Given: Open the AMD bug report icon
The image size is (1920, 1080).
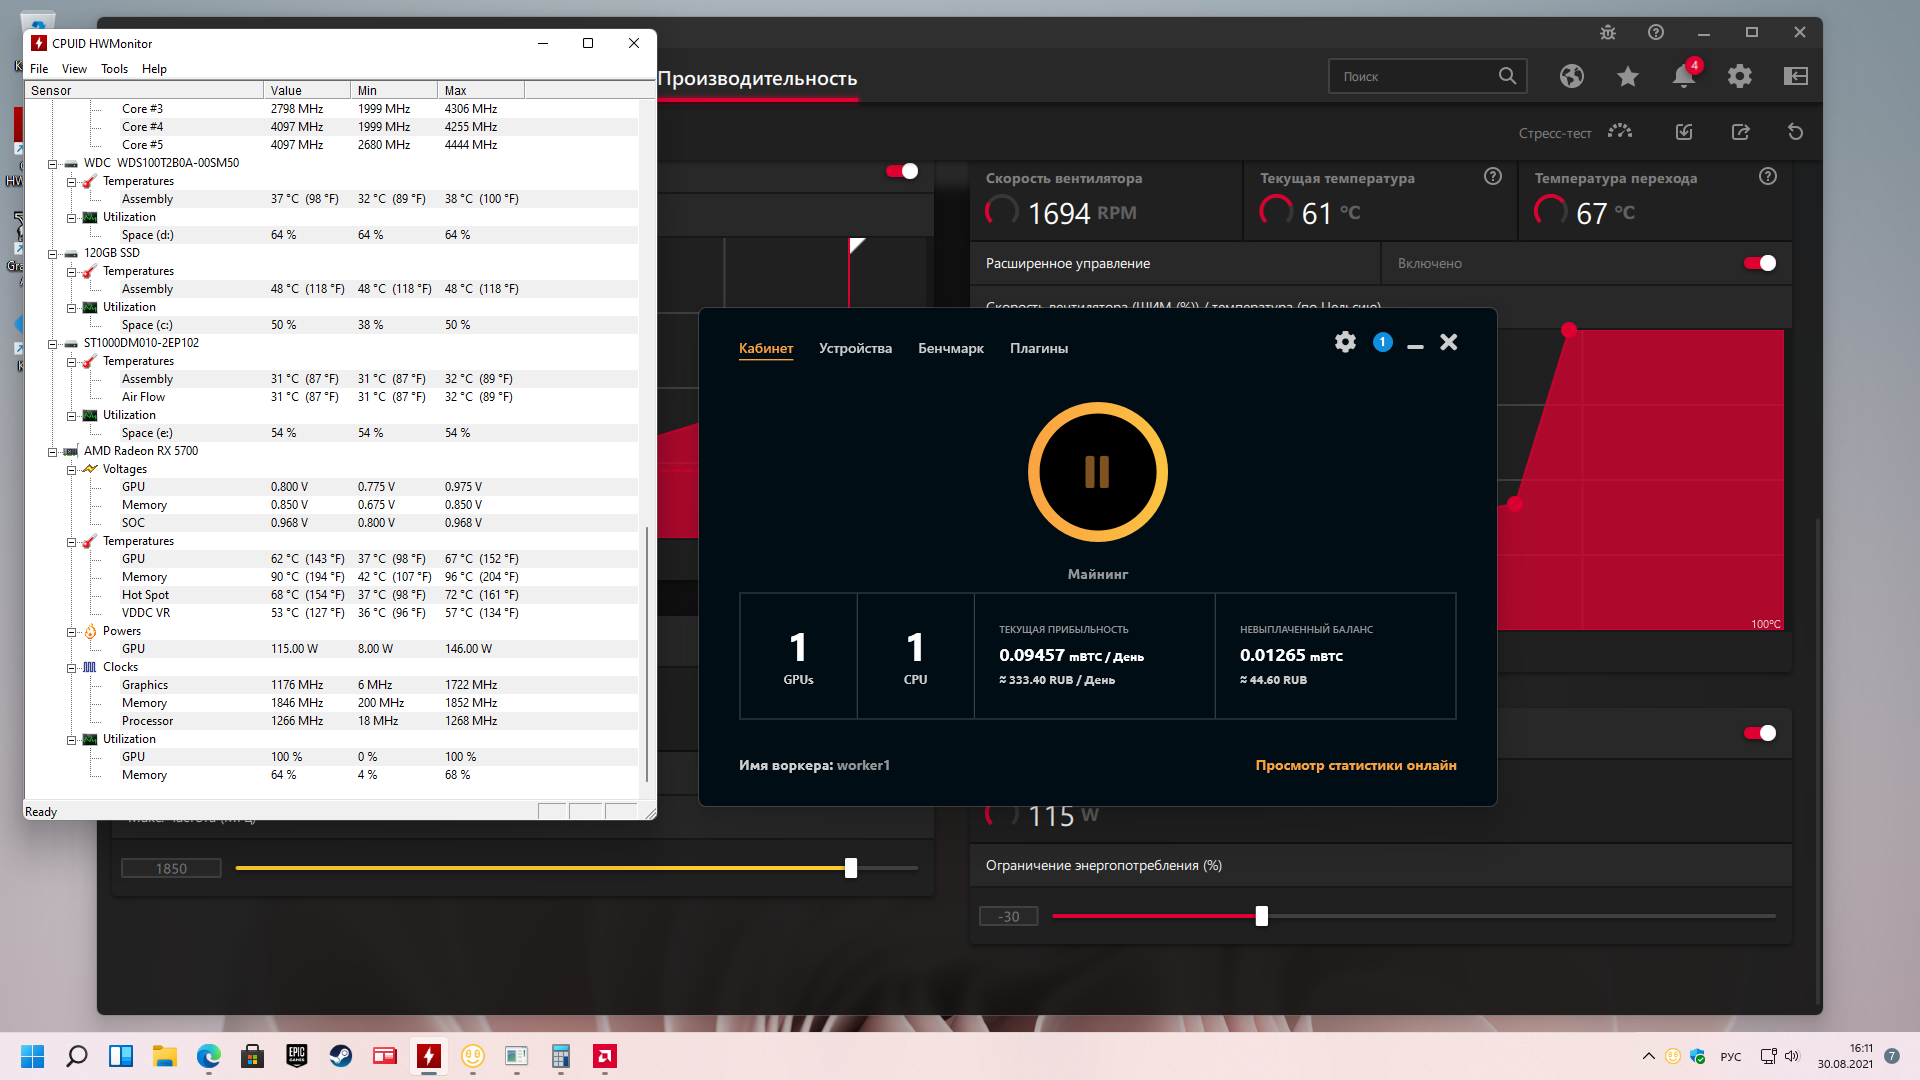Looking at the screenshot, I should (1608, 32).
